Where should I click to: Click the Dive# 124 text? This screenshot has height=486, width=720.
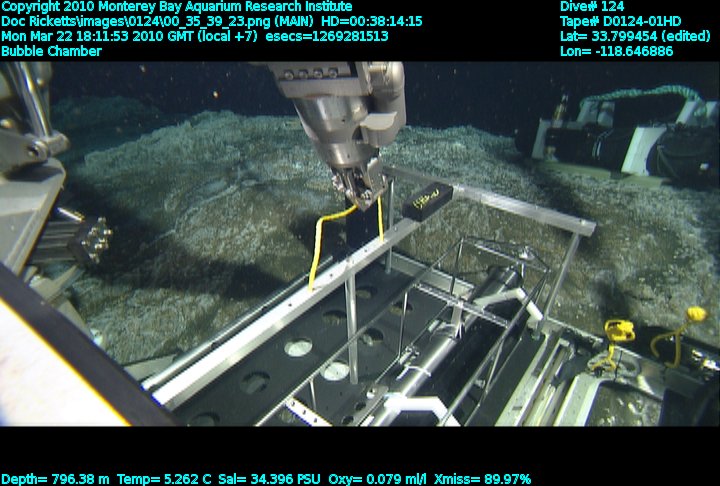pos(592,7)
